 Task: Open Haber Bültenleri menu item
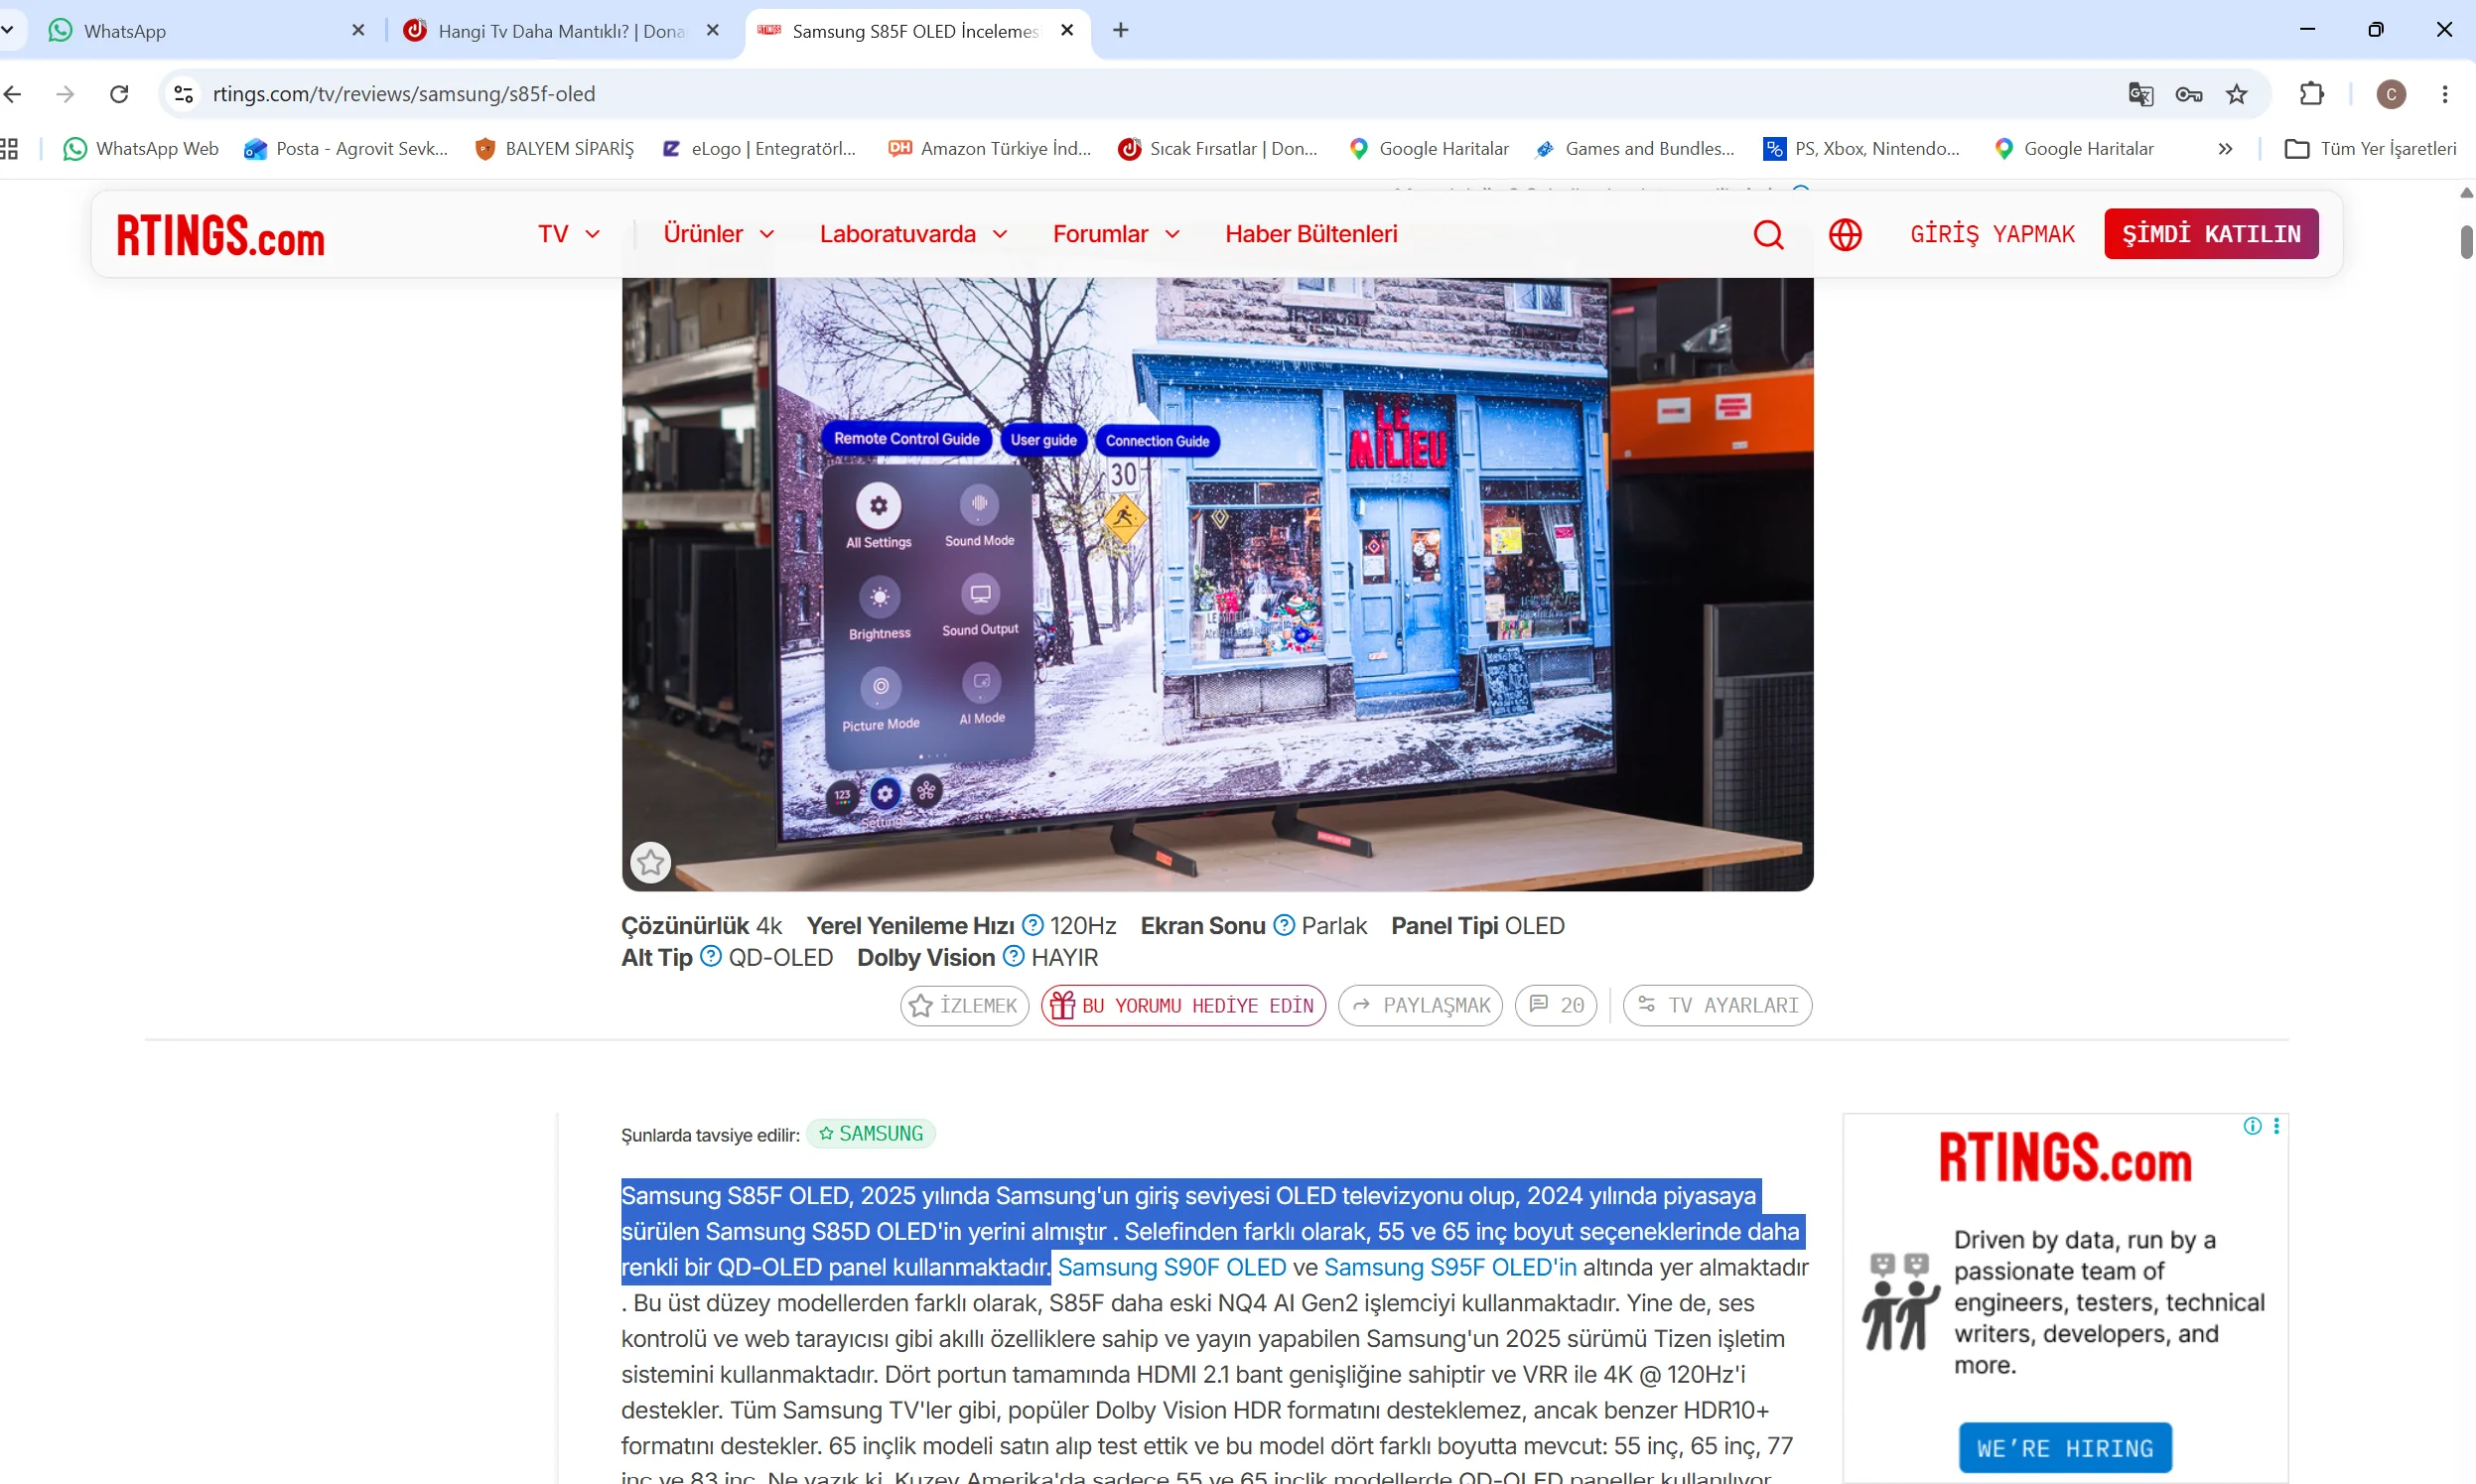(1311, 234)
